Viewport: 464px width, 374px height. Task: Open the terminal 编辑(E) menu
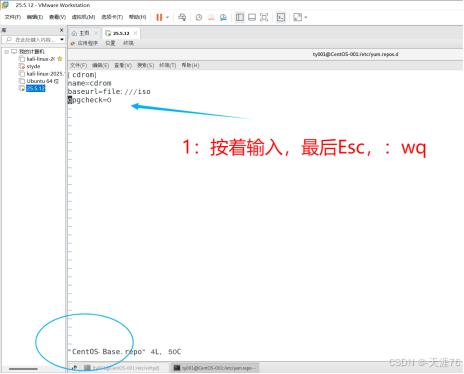(101, 65)
